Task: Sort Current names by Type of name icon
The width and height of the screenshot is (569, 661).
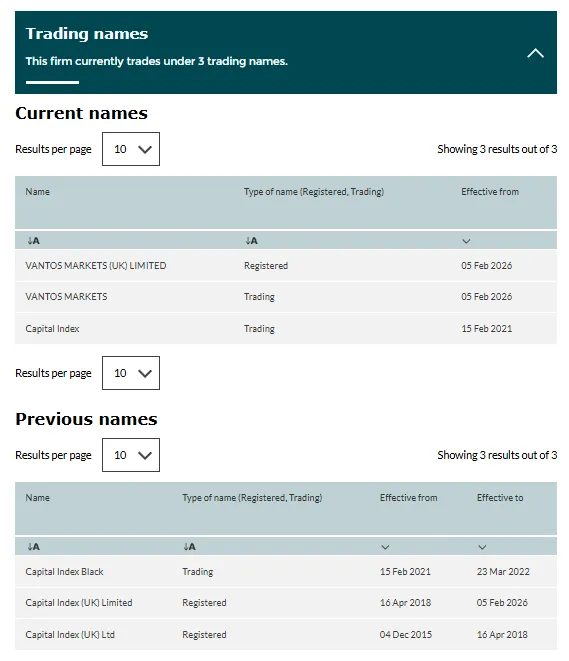Action: [x=251, y=241]
